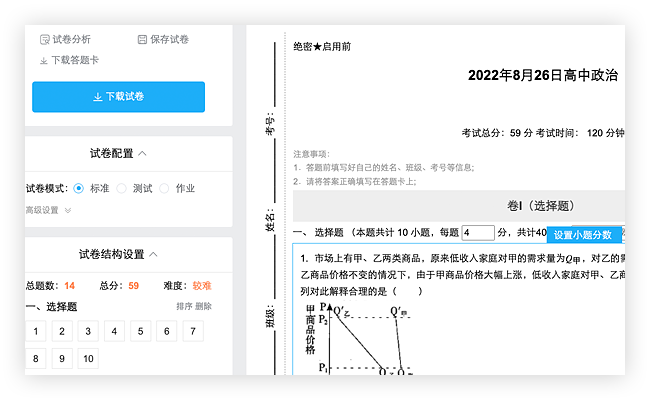Click the 保存试卷 save icon
650x400 pixels.
[142, 39]
